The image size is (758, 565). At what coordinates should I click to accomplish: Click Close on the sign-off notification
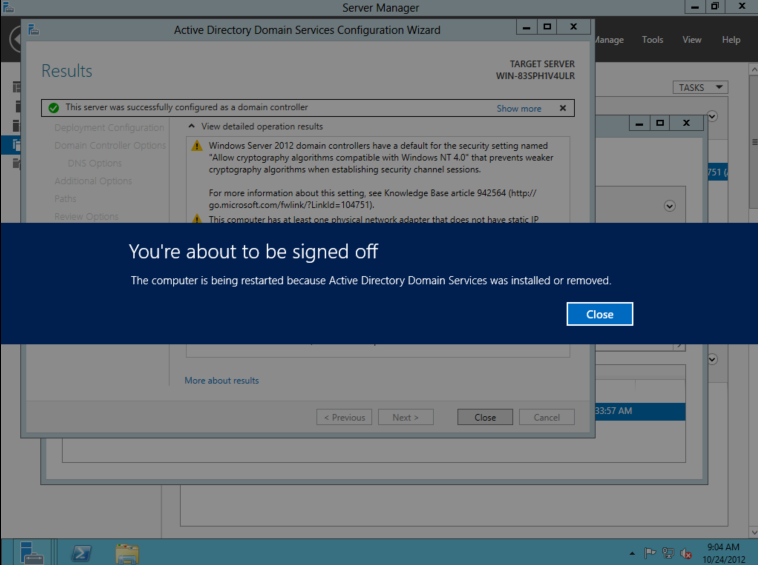[x=599, y=314]
